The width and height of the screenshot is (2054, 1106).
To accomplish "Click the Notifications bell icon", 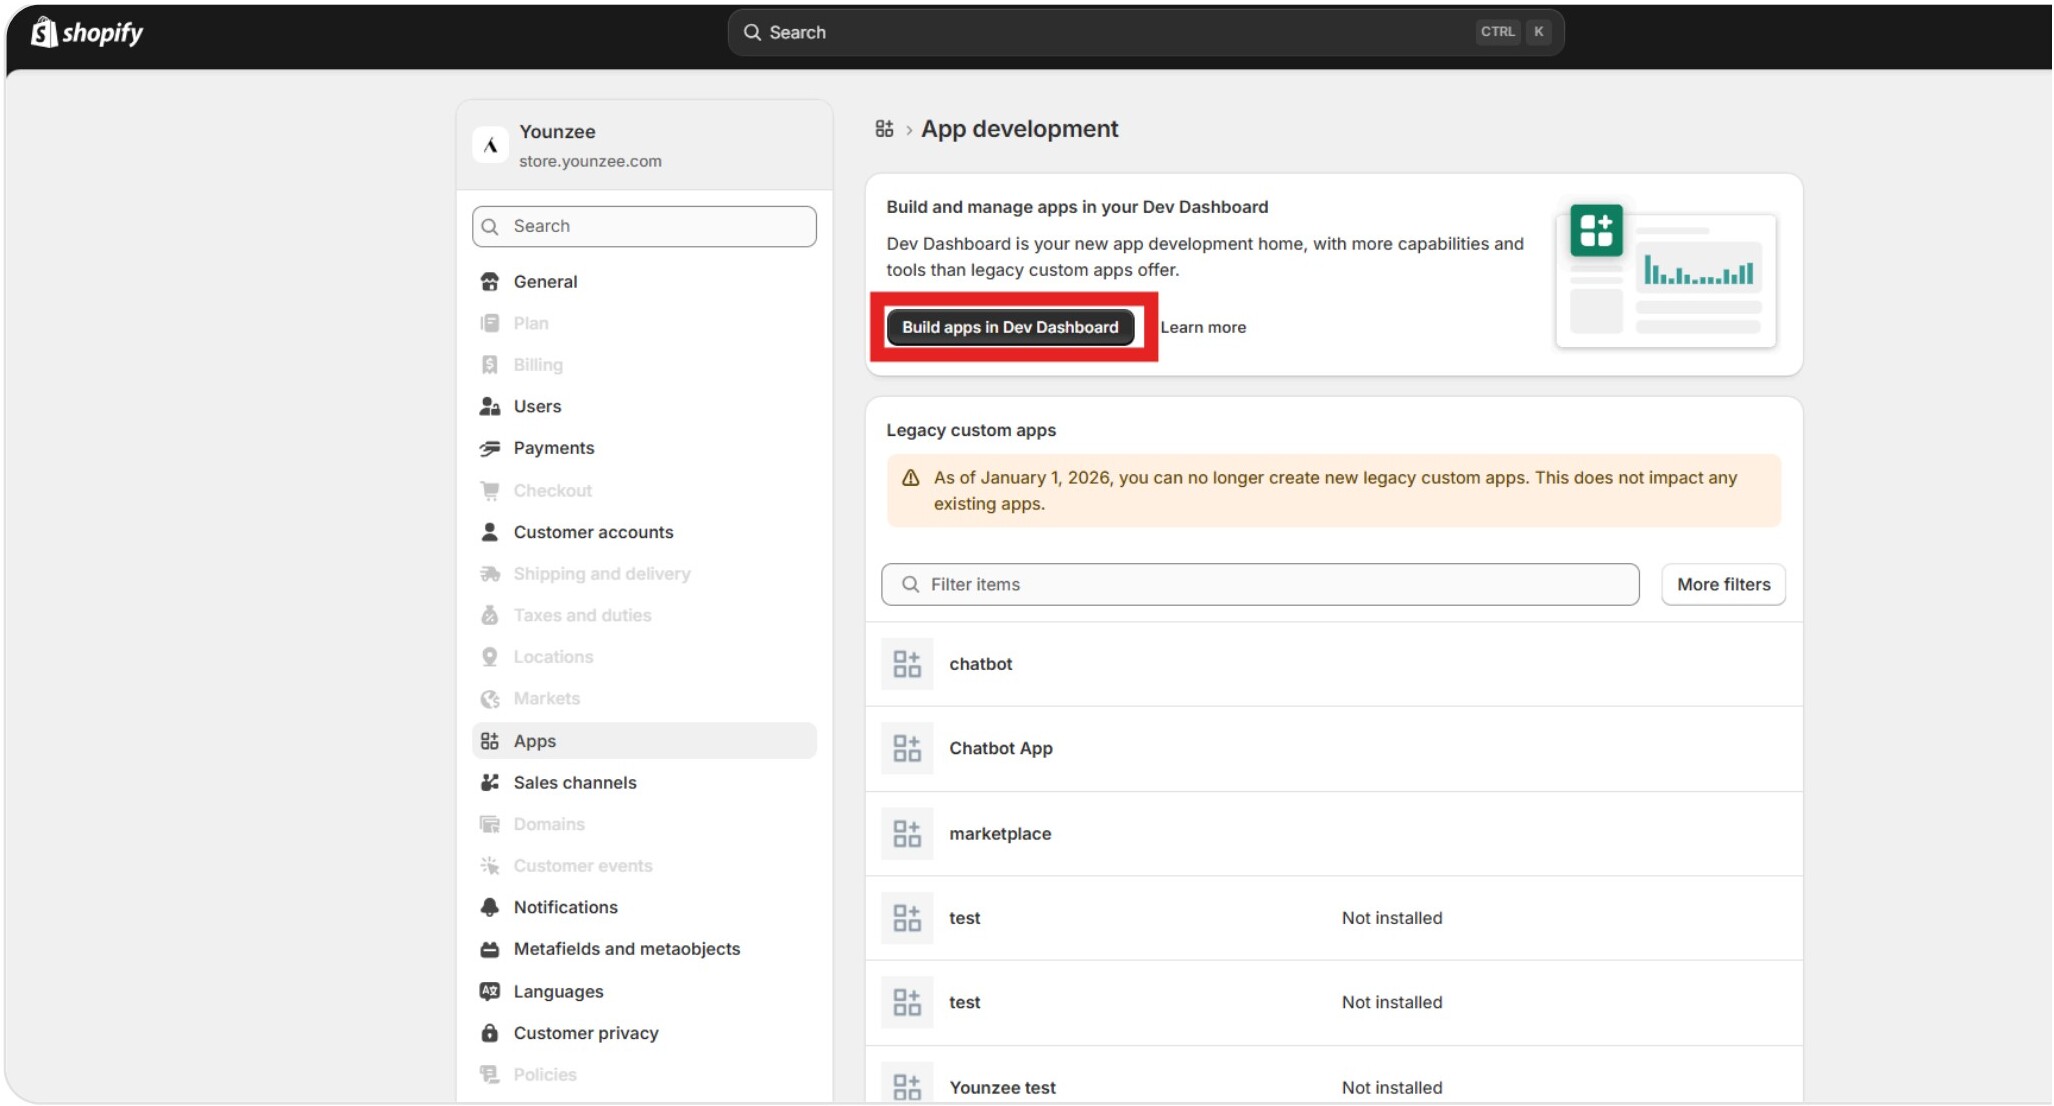I will coord(489,907).
